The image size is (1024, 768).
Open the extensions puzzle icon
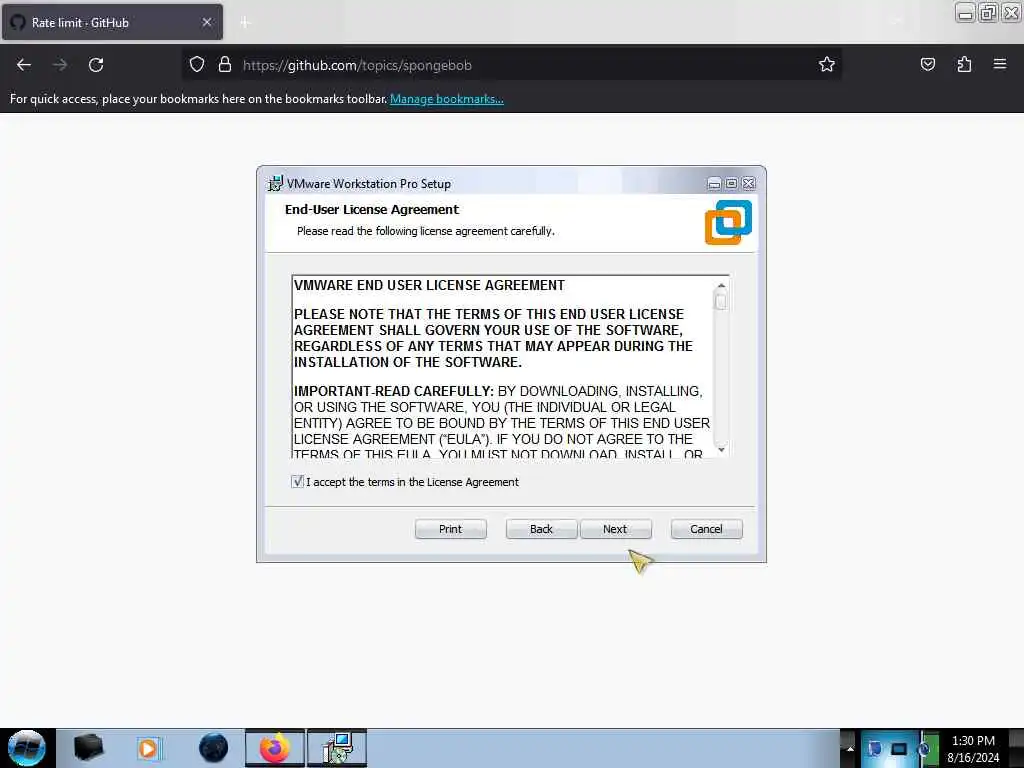(x=964, y=64)
